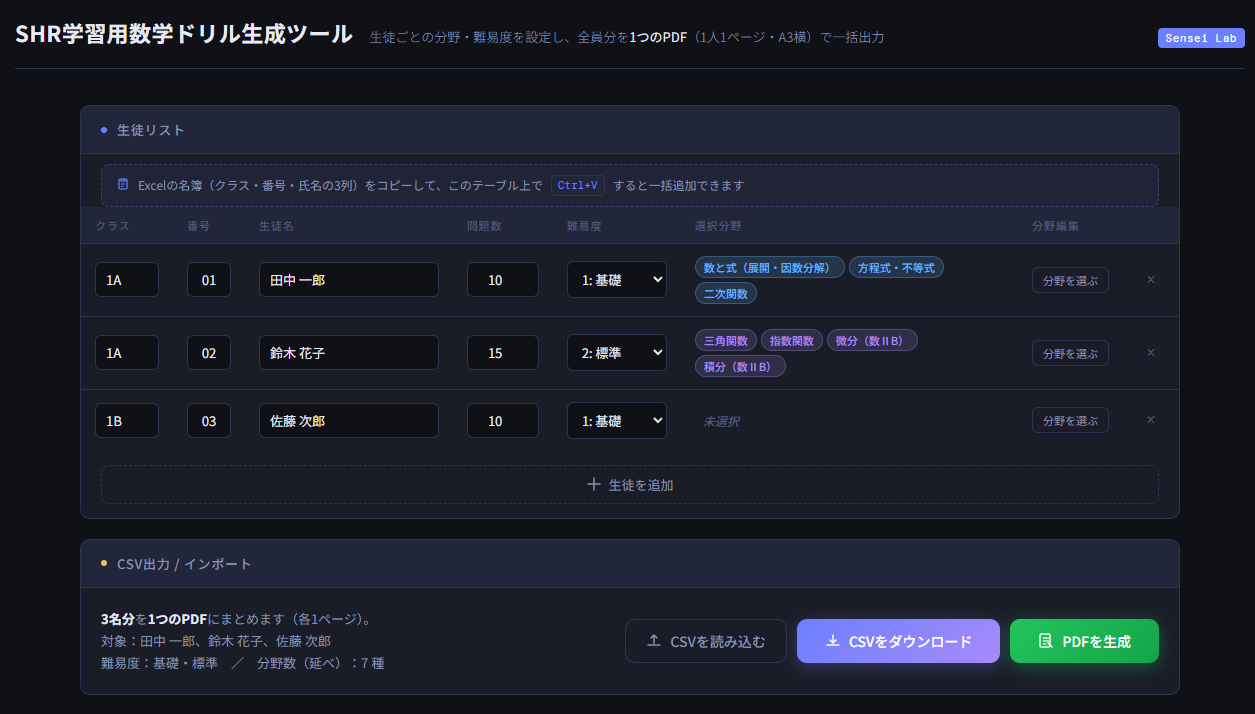Click the download icon on CSVをダウンロード

coord(832,641)
